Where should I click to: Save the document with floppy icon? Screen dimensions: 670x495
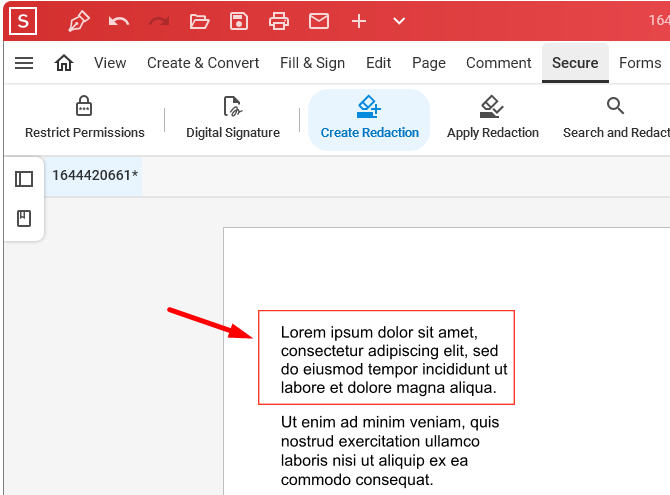pyautogui.click(x=239, y=21)
